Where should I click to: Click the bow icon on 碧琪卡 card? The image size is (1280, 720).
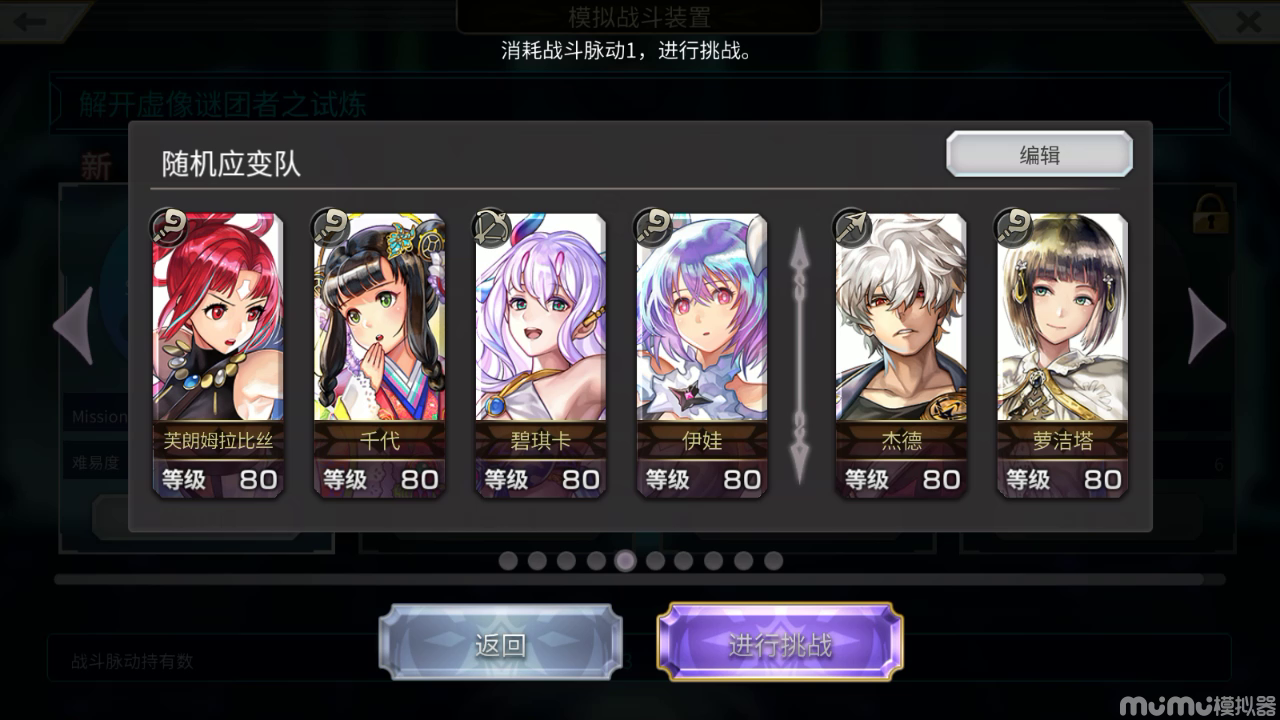pos(492,227)
